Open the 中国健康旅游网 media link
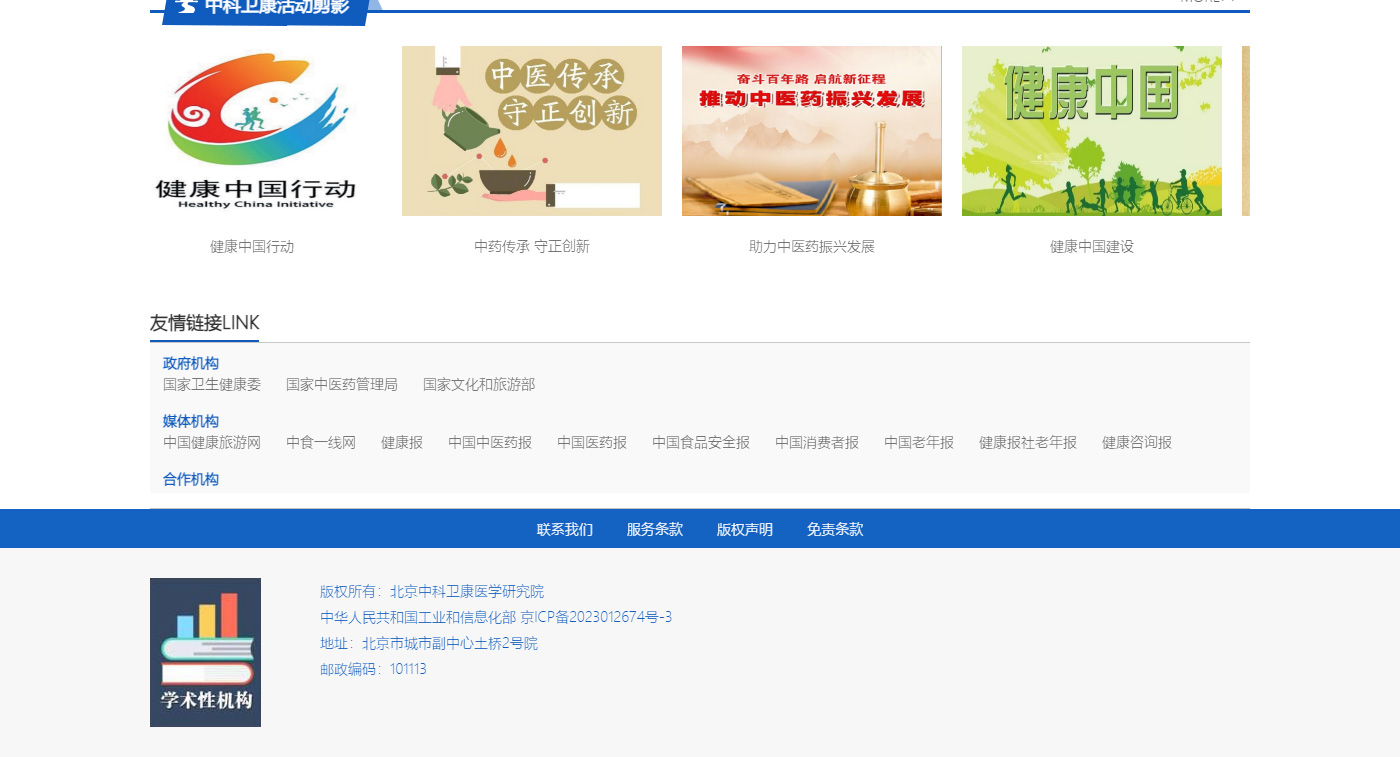Viewport: 1400px width, 757px height. click(212, 443)
